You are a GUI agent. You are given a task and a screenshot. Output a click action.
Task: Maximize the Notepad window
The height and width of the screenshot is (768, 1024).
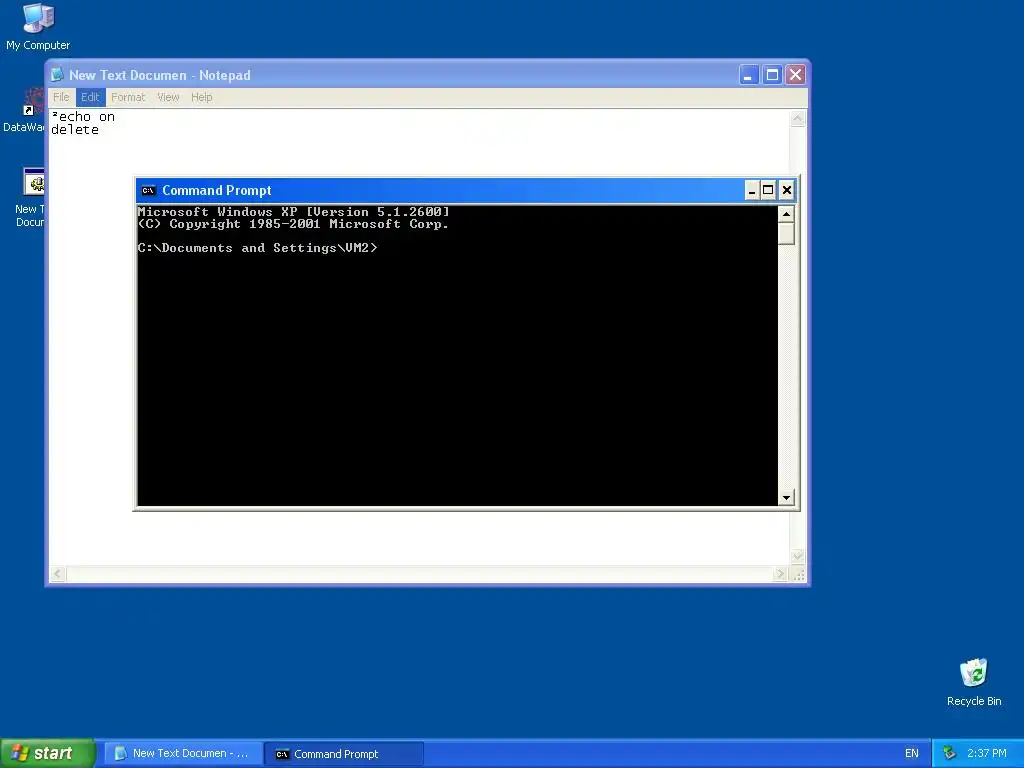tap(773, 75)
